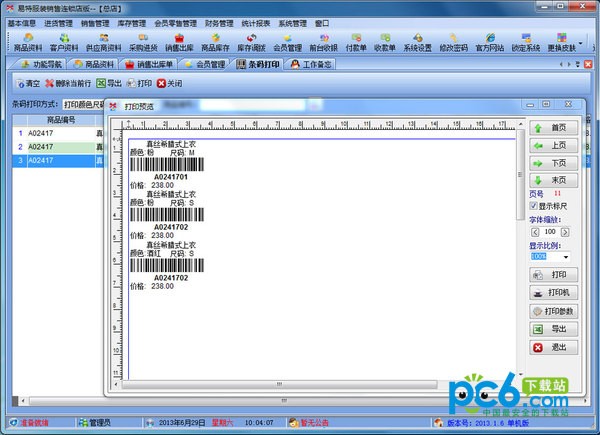Image resolution: width=600 pixels, height=435 pixels.
Task: Click 暂无公告 in the status bar
Action: (x=309, y=422)
